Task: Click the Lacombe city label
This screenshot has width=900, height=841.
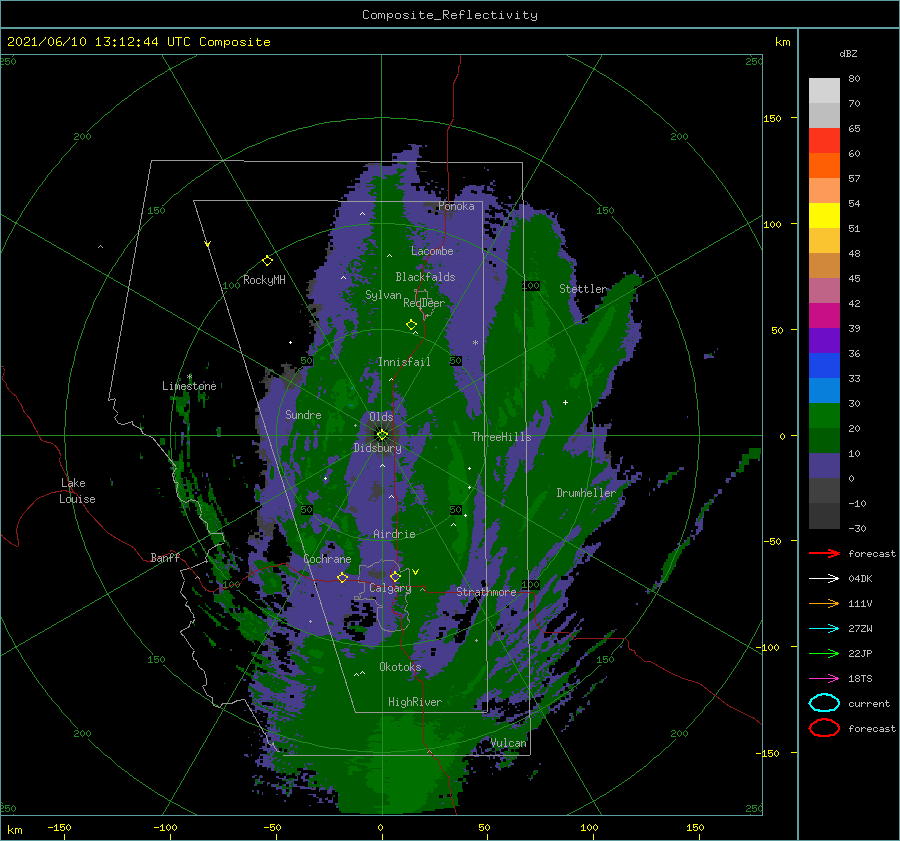Action: click(x=432, y=251)
